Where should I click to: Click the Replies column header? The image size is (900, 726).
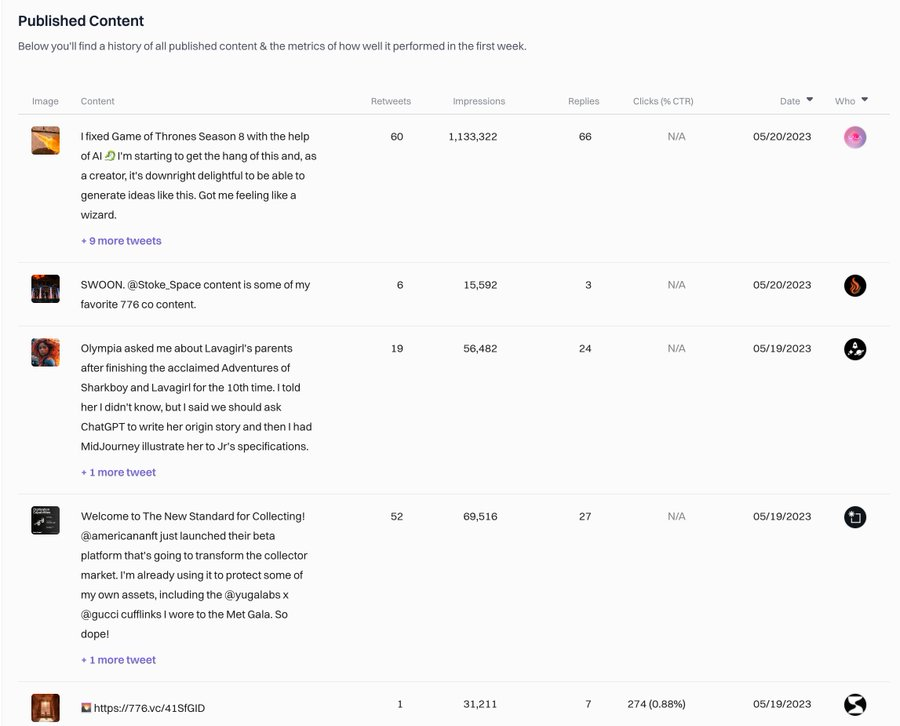[583, 101]
